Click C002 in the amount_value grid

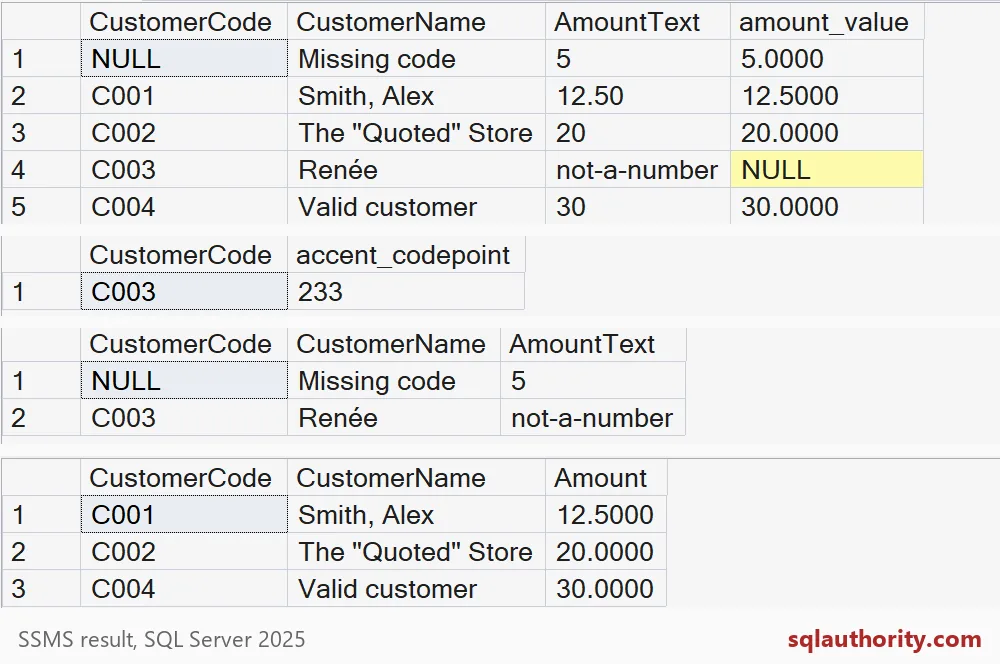(184, 133)
